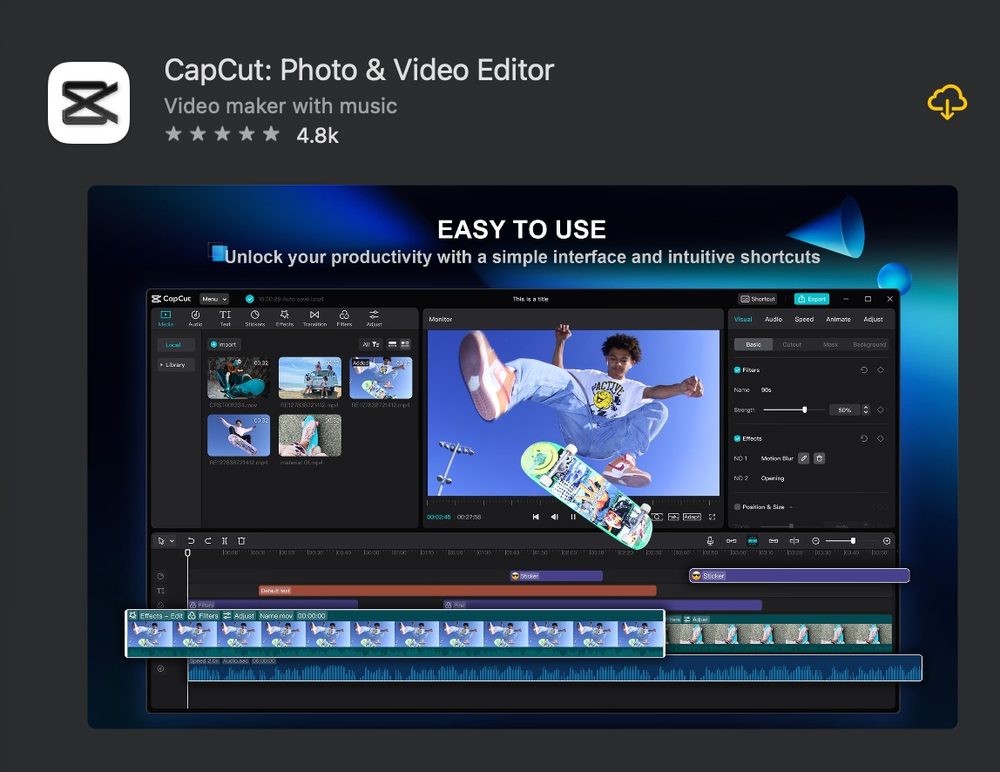Download CapCut via the cloud download icon
Viewport: 1000px width, 772px height.
[x=947, y=102]
